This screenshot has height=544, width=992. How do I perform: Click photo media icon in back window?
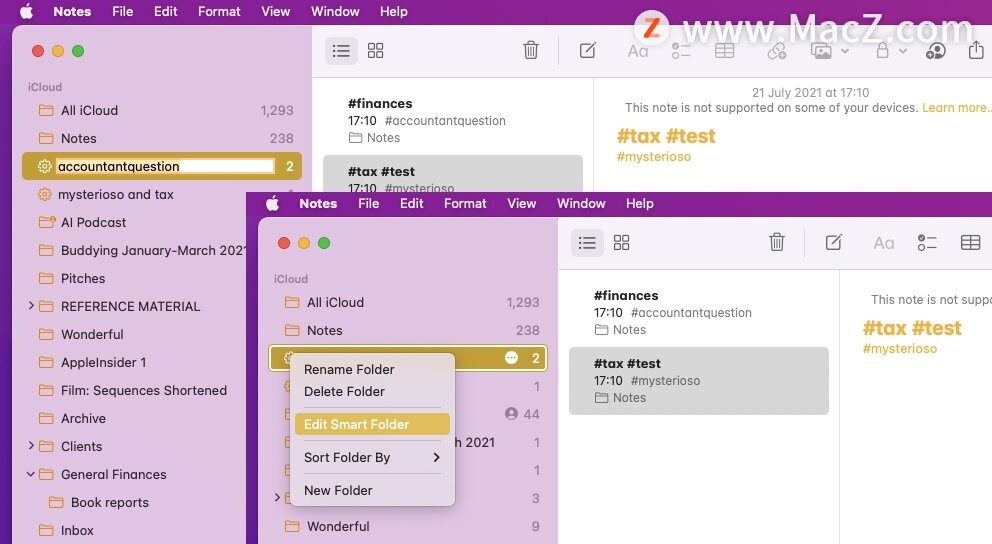pyautogui.click(x=821, y=51)
